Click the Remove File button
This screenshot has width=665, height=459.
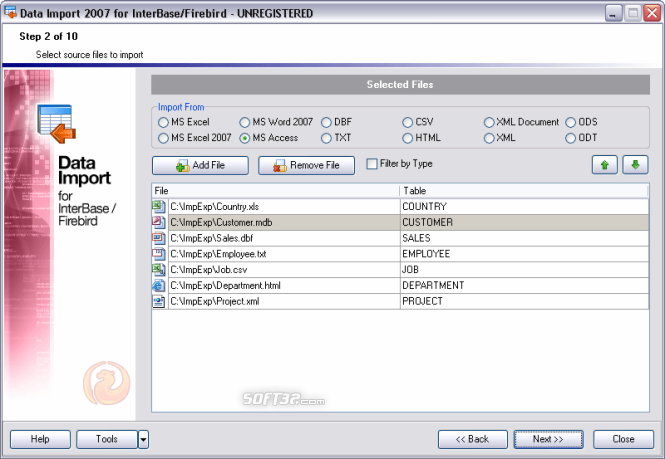306,165
